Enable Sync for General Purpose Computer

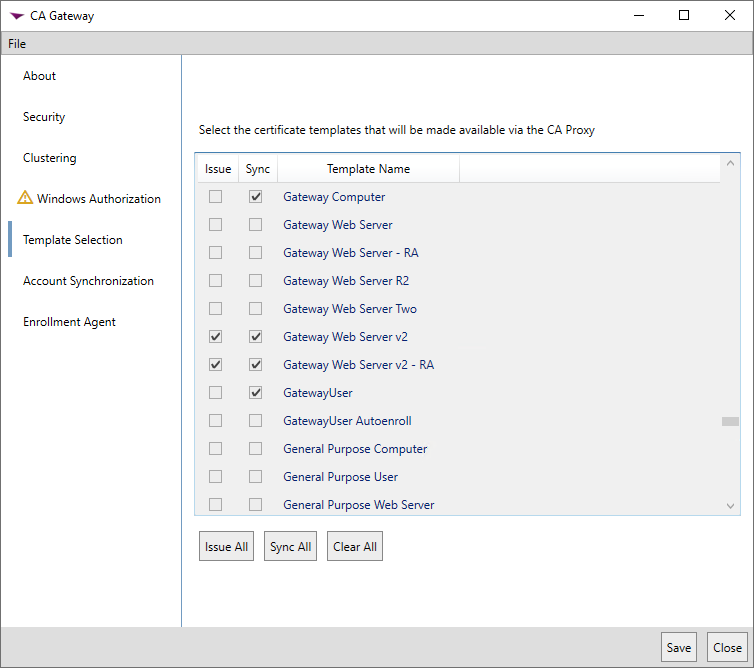tap(256, 449)
